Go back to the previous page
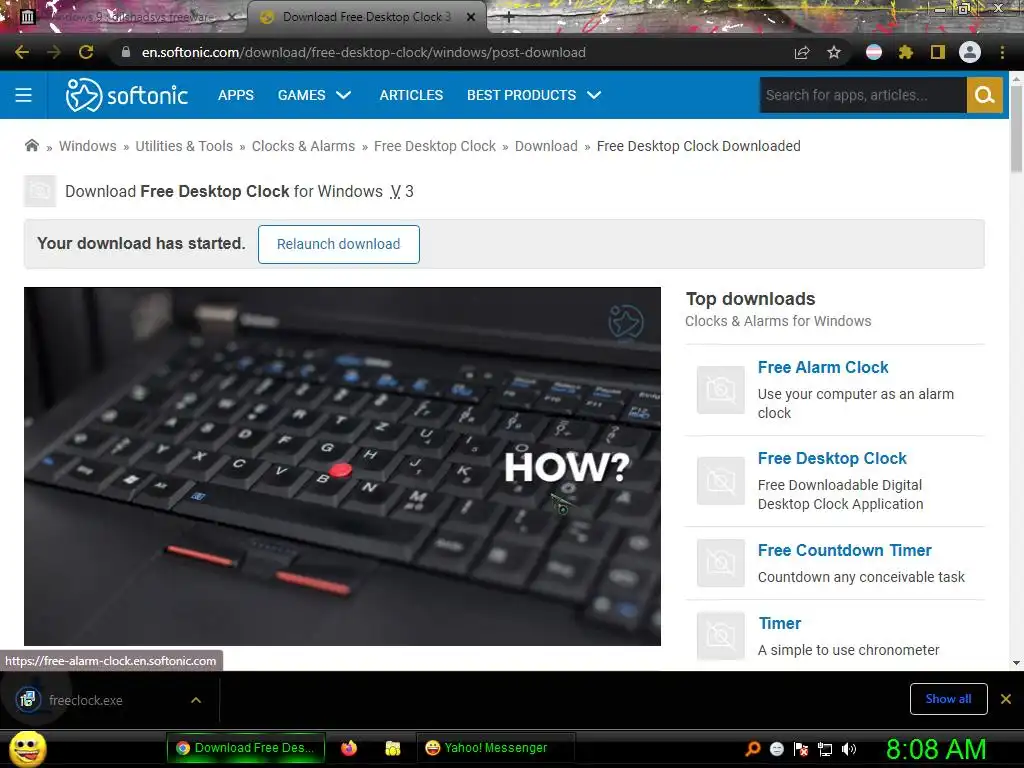1024x768 pixels. click(22, 52)
